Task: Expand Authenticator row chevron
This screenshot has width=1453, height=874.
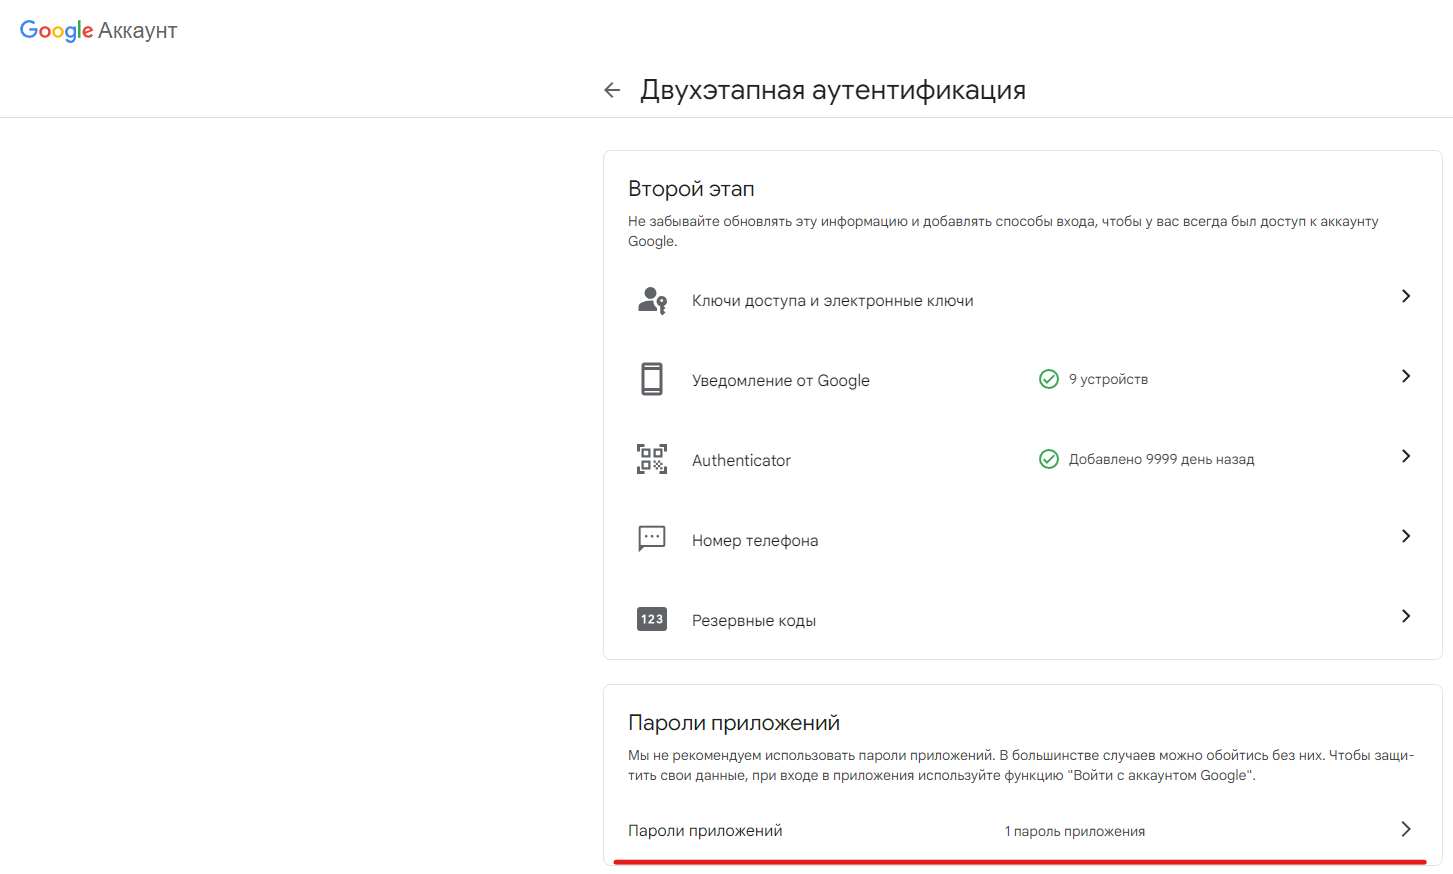Action: pyautogui.click(x=1406, y=456)
